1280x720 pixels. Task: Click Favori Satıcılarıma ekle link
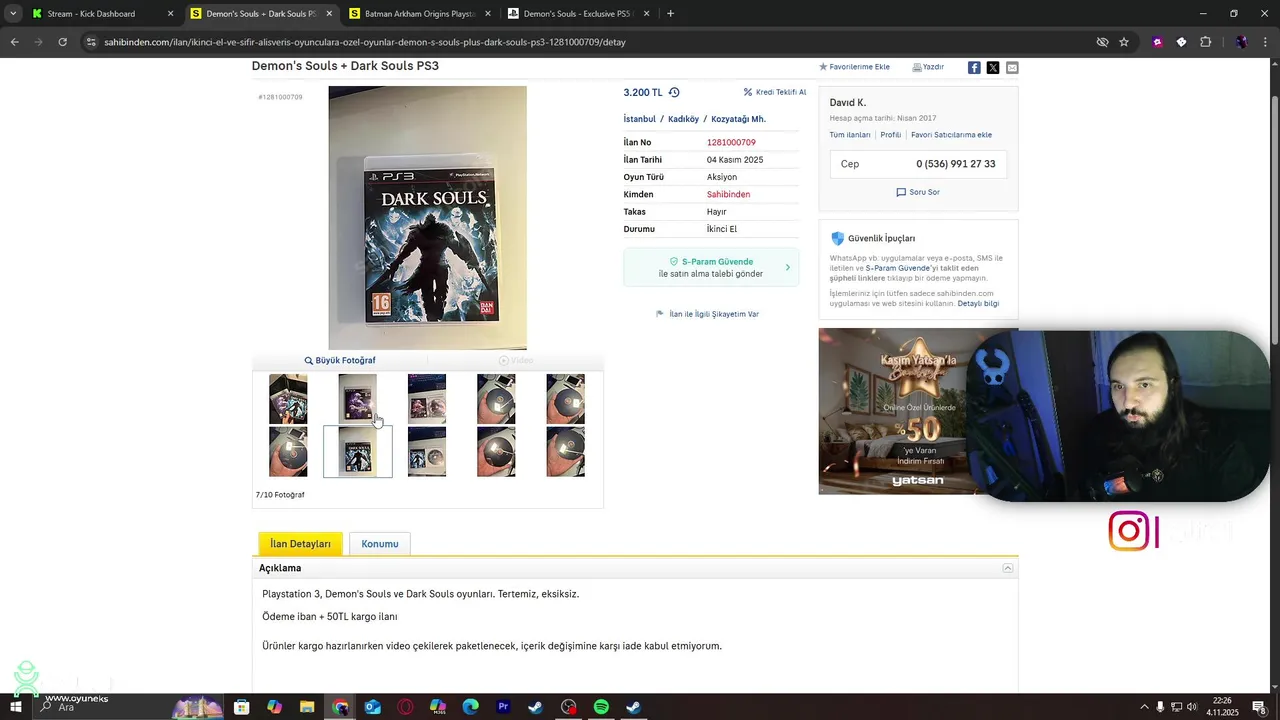[951, 135]
